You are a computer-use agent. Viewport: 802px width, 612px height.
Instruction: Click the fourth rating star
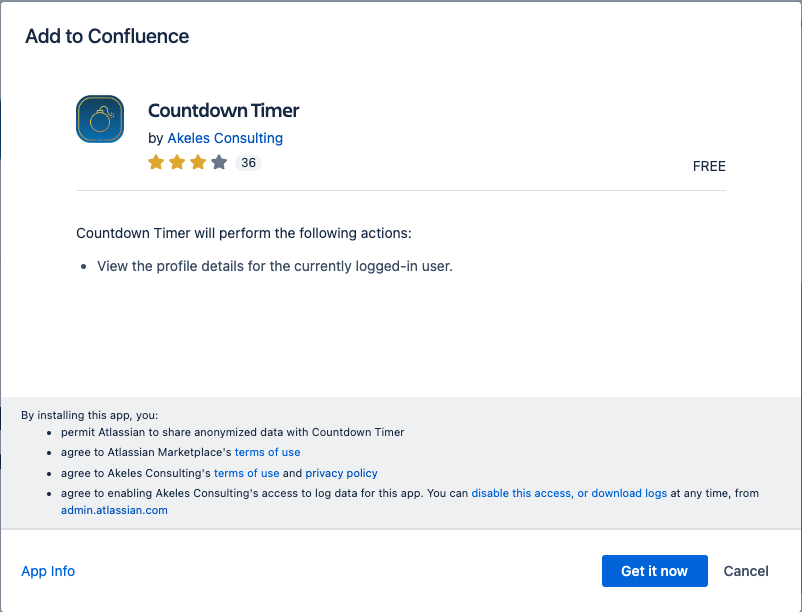tap(218, 161)
